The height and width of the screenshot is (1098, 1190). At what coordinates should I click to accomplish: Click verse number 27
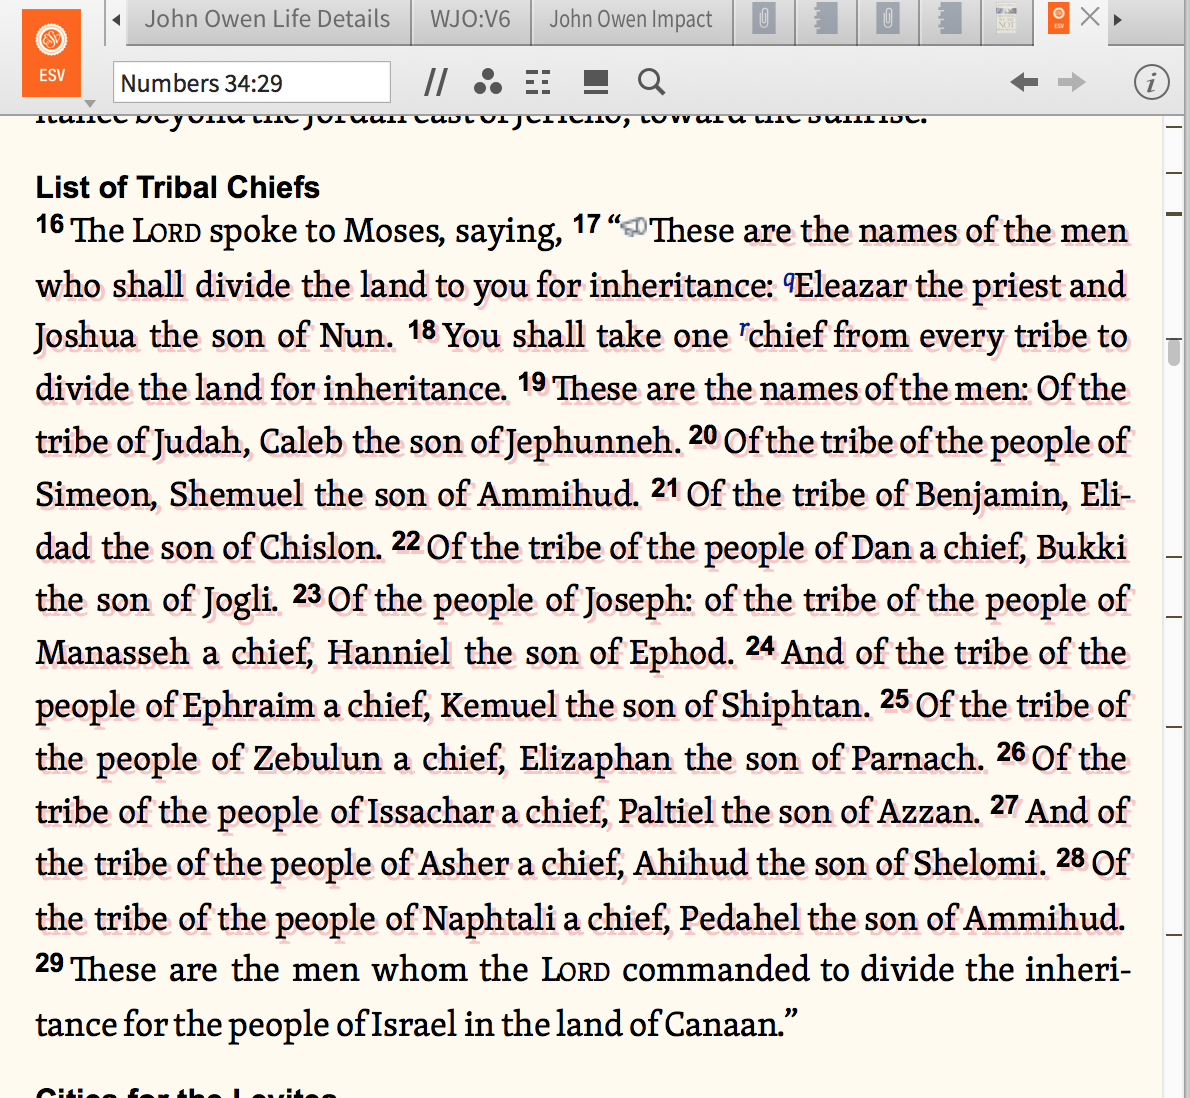pyautogui.click(x=1005, y=804)
